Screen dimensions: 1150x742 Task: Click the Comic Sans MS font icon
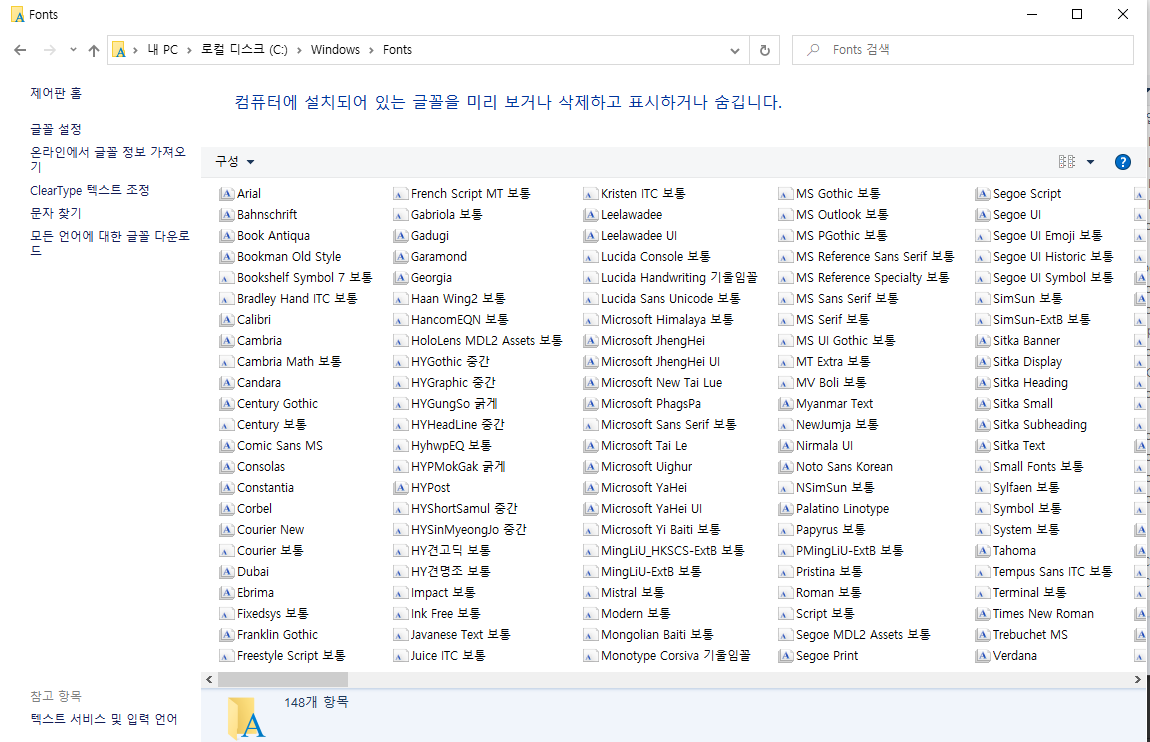click(227, 446)
